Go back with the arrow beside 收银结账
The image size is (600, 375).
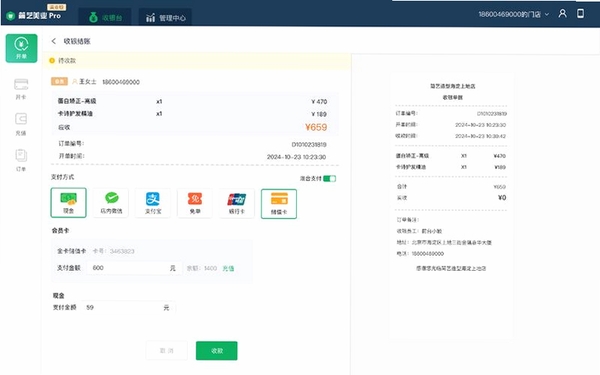tap(54, 41)
